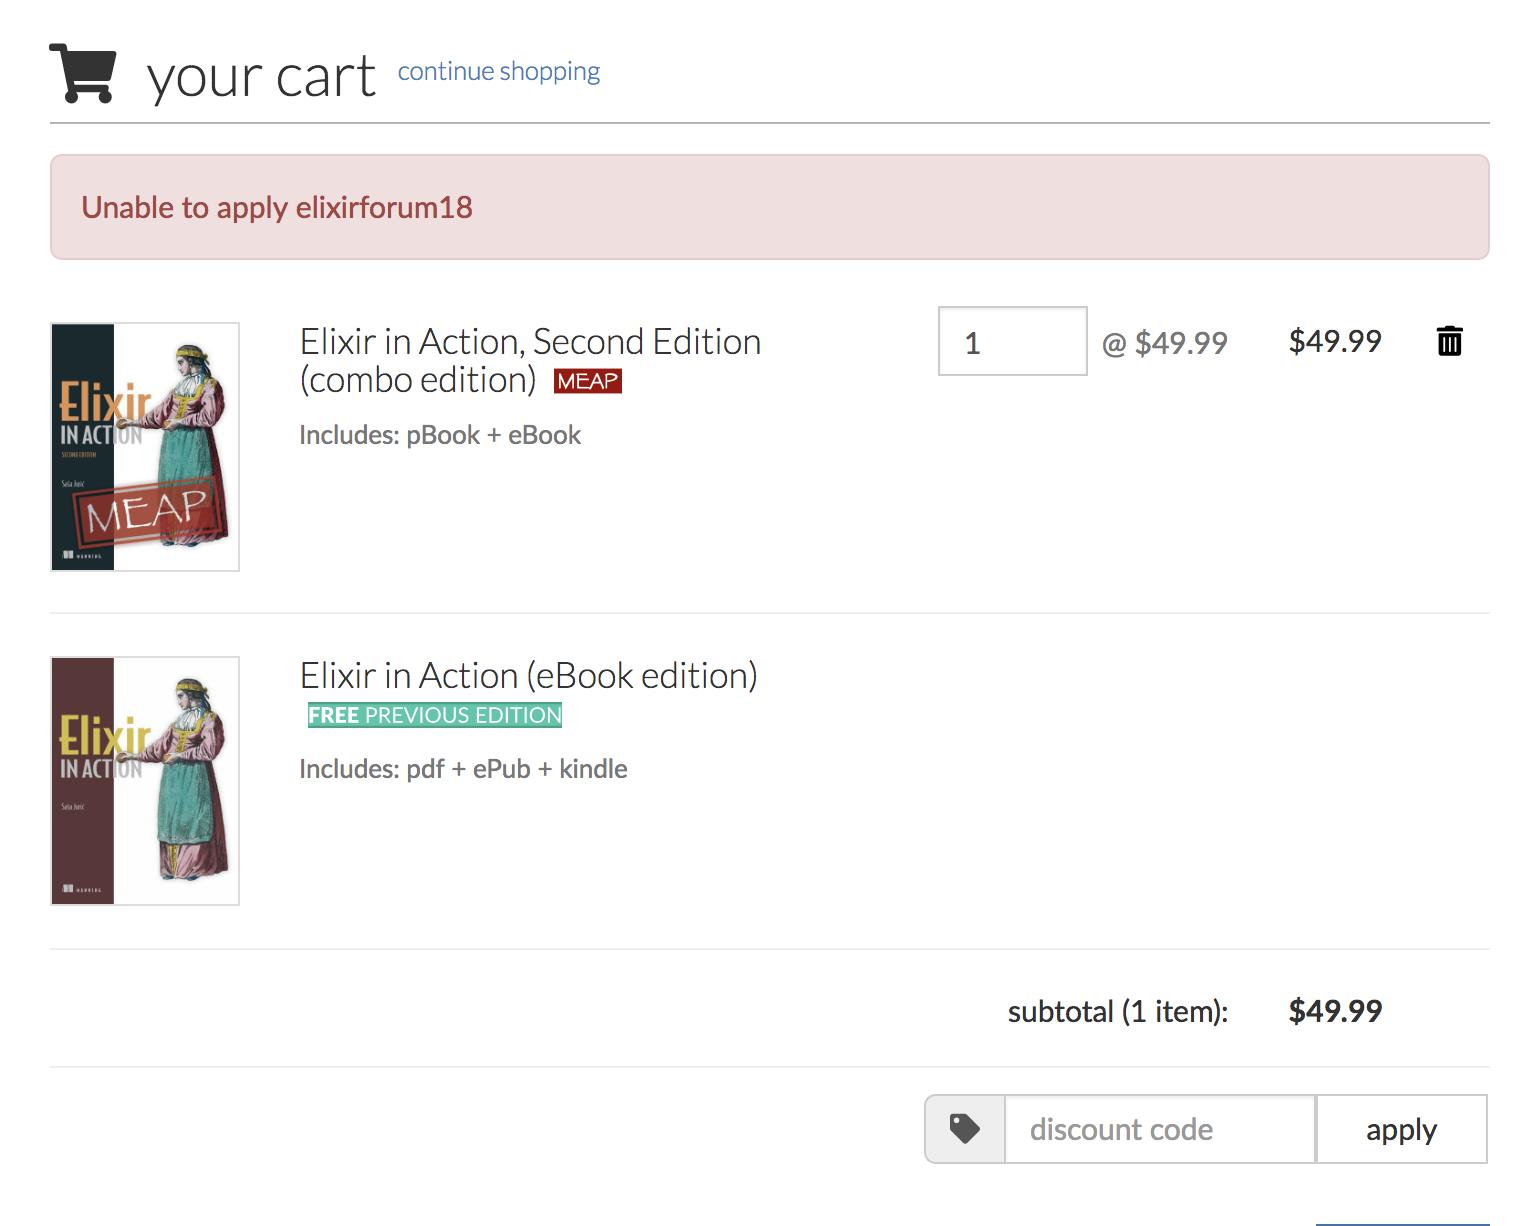Open the Elixir in Action, Second Edition title
This screenshot has height=1226, width=1524.
click(x=530, y=360)
